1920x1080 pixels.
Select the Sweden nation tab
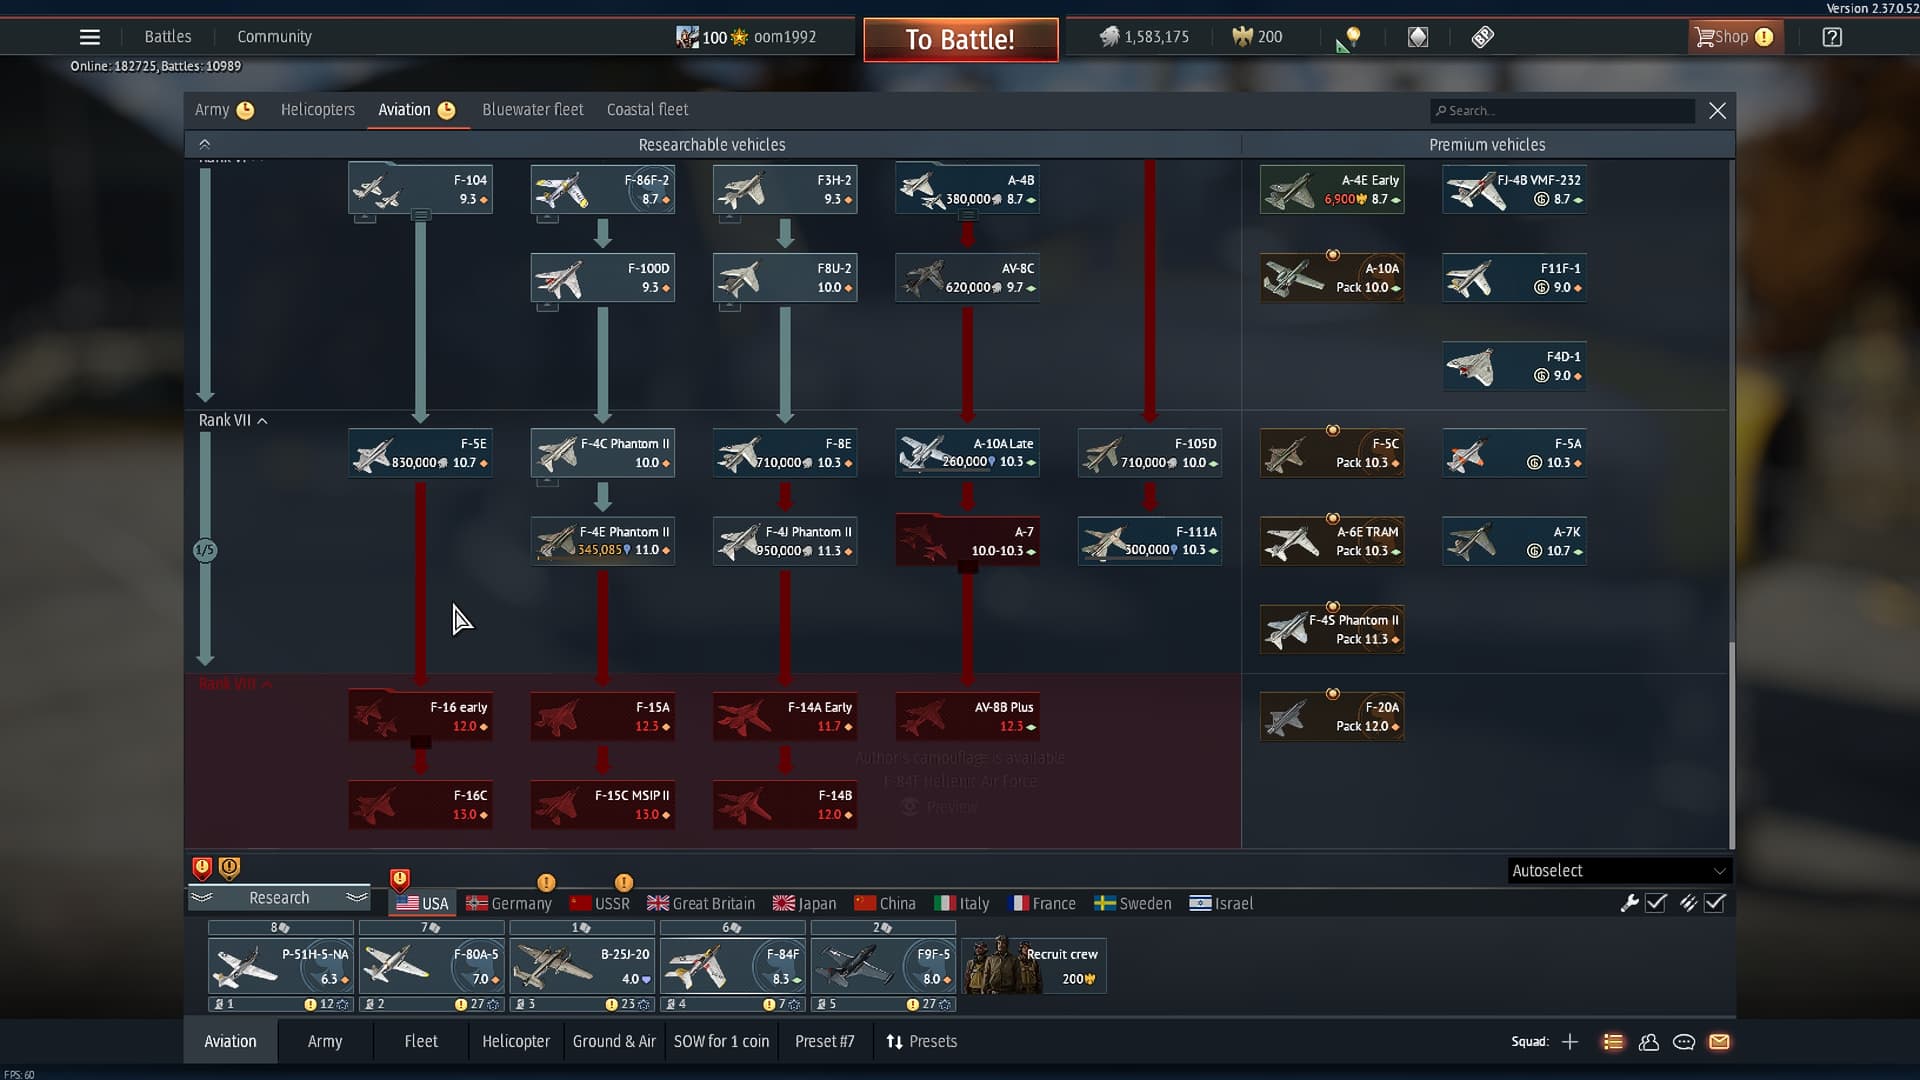pyautogui.click(x=1133, y=903)
